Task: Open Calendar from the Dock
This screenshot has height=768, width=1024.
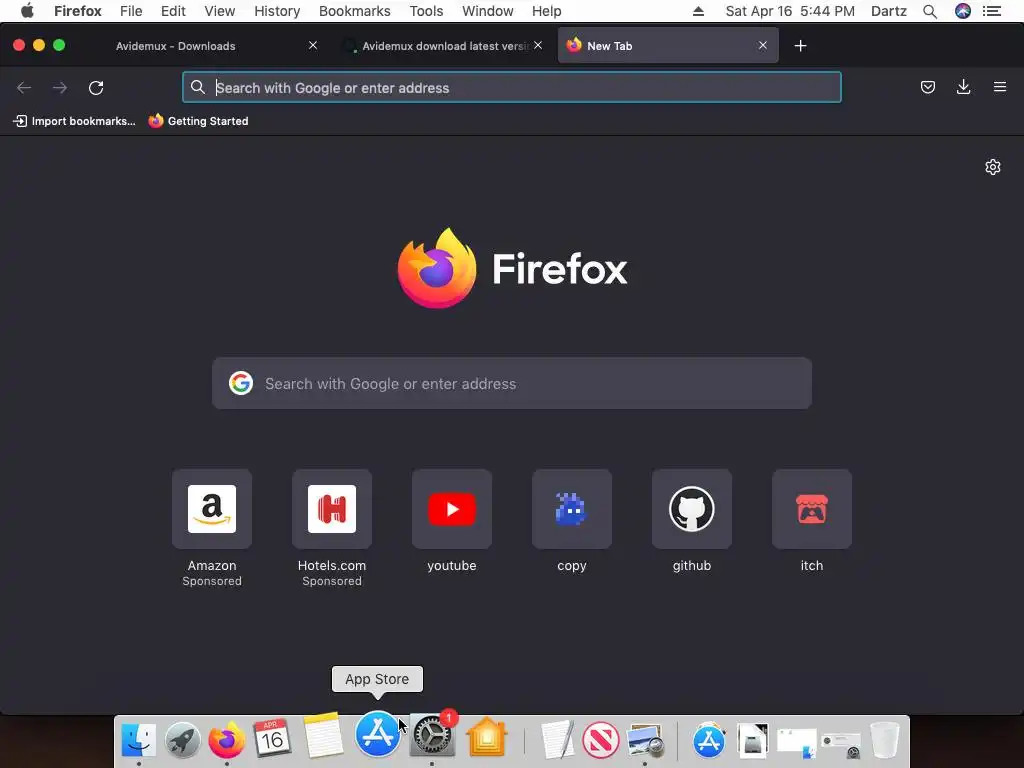Action: coord(272,738)
